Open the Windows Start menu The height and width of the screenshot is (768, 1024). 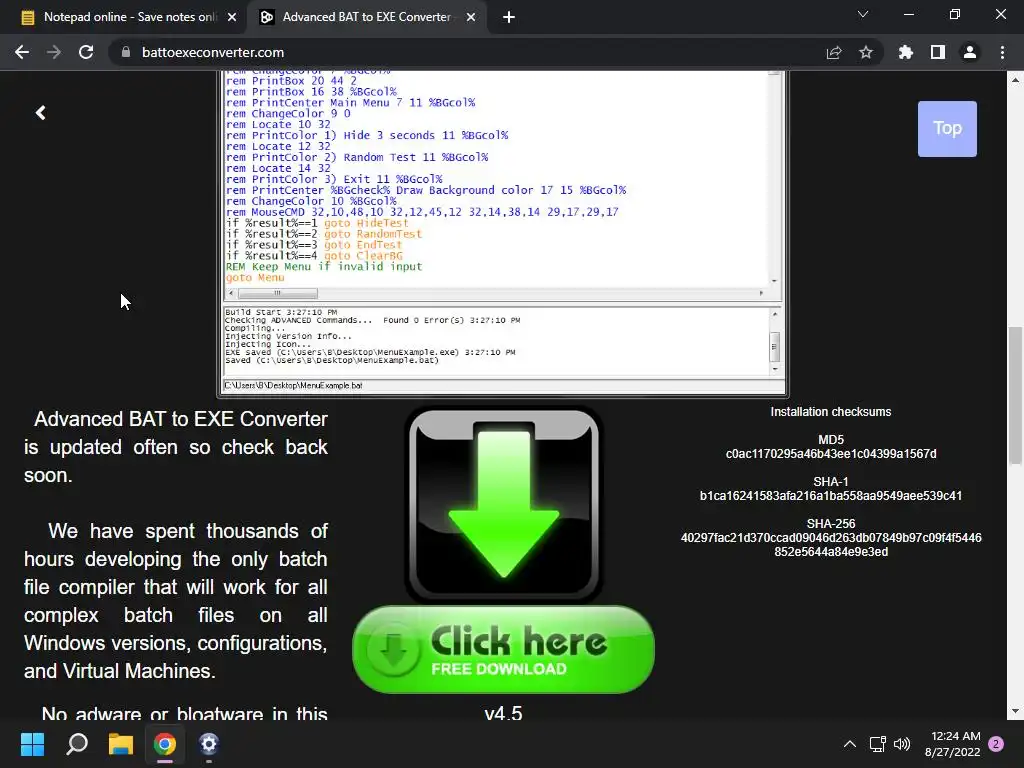32,744
